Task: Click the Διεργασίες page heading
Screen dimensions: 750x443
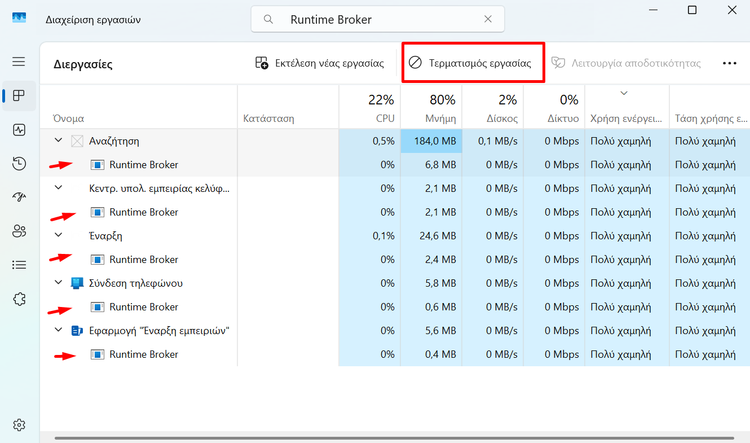Action: 83,64
